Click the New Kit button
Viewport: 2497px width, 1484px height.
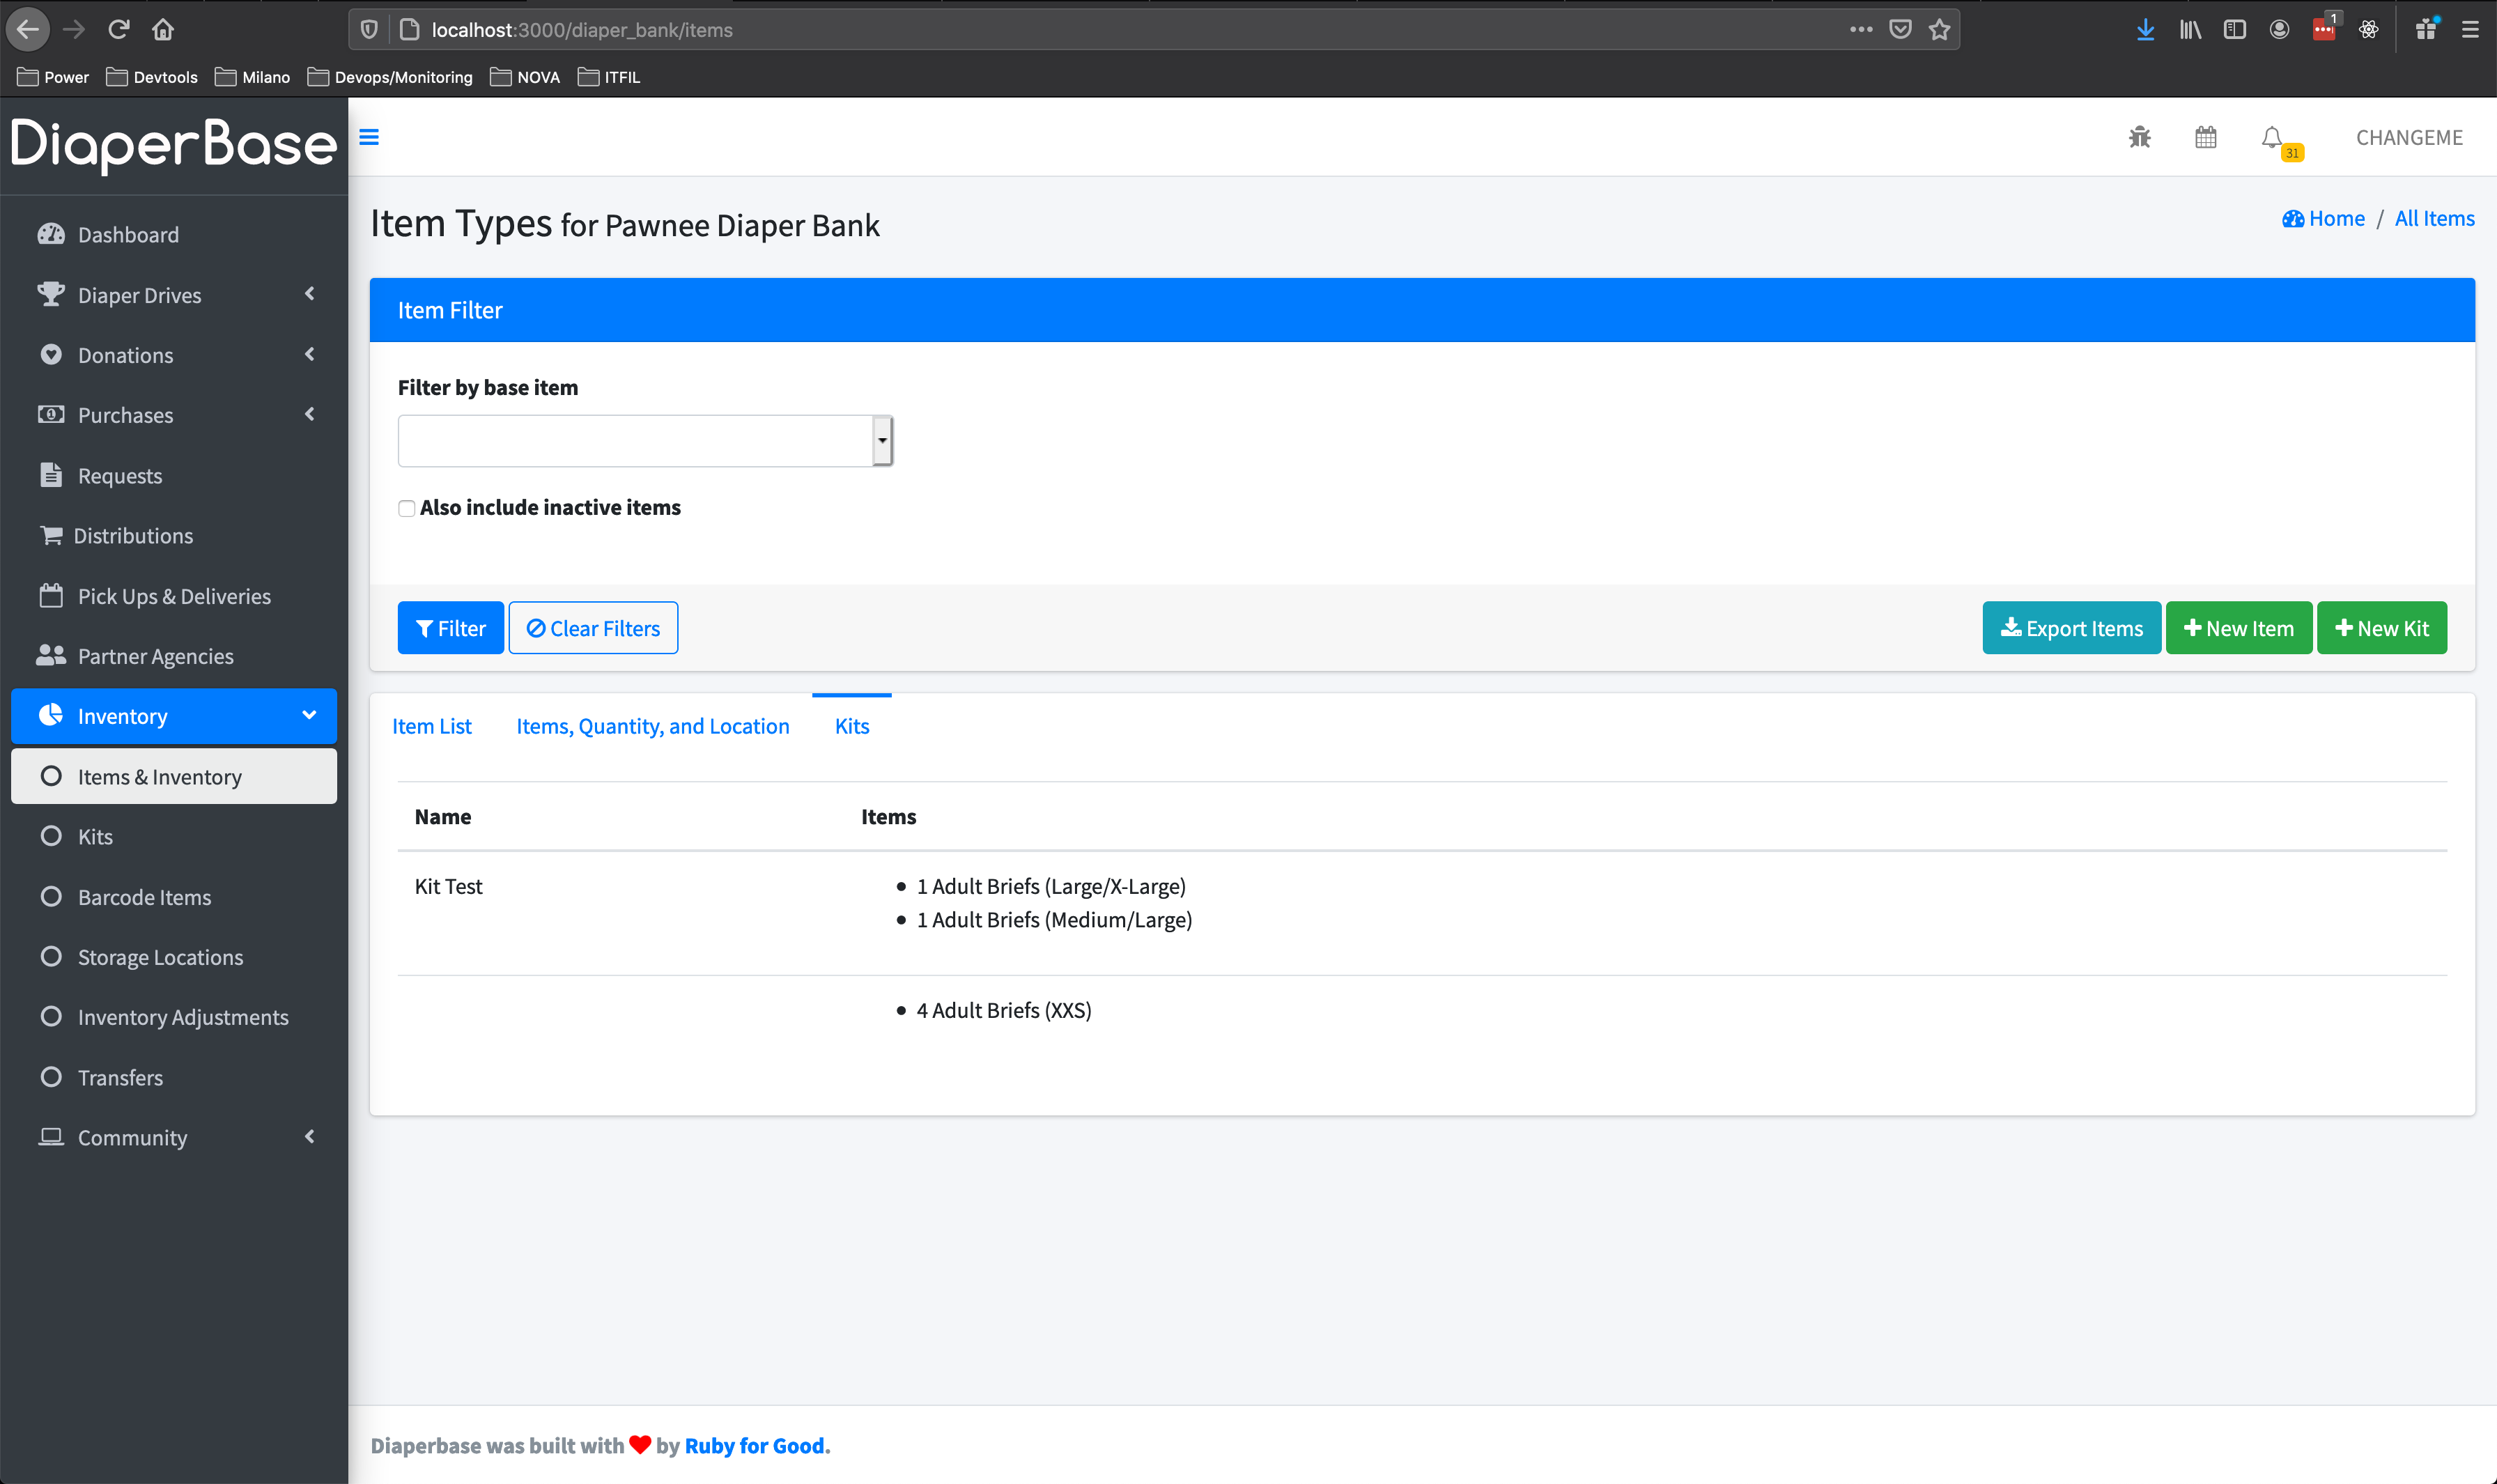coord(2381,628)
